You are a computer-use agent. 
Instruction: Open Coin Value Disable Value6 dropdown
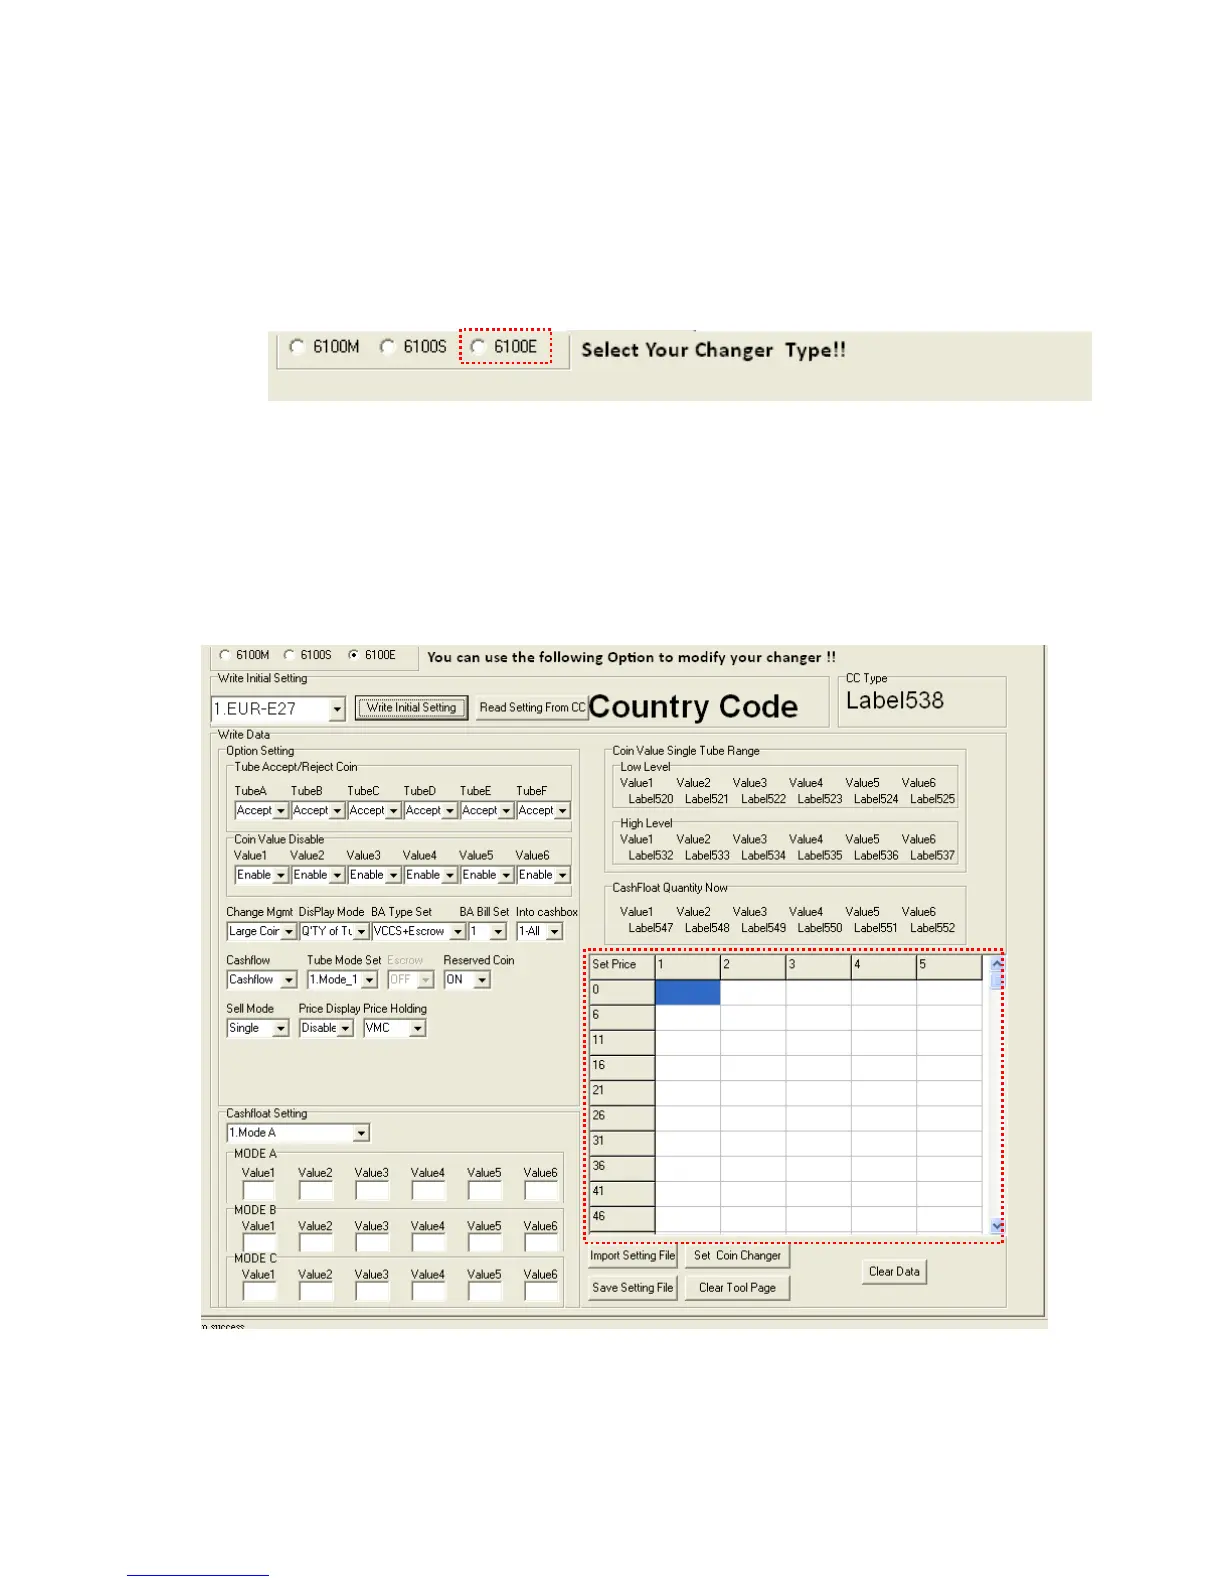click(x=563, y=875)
